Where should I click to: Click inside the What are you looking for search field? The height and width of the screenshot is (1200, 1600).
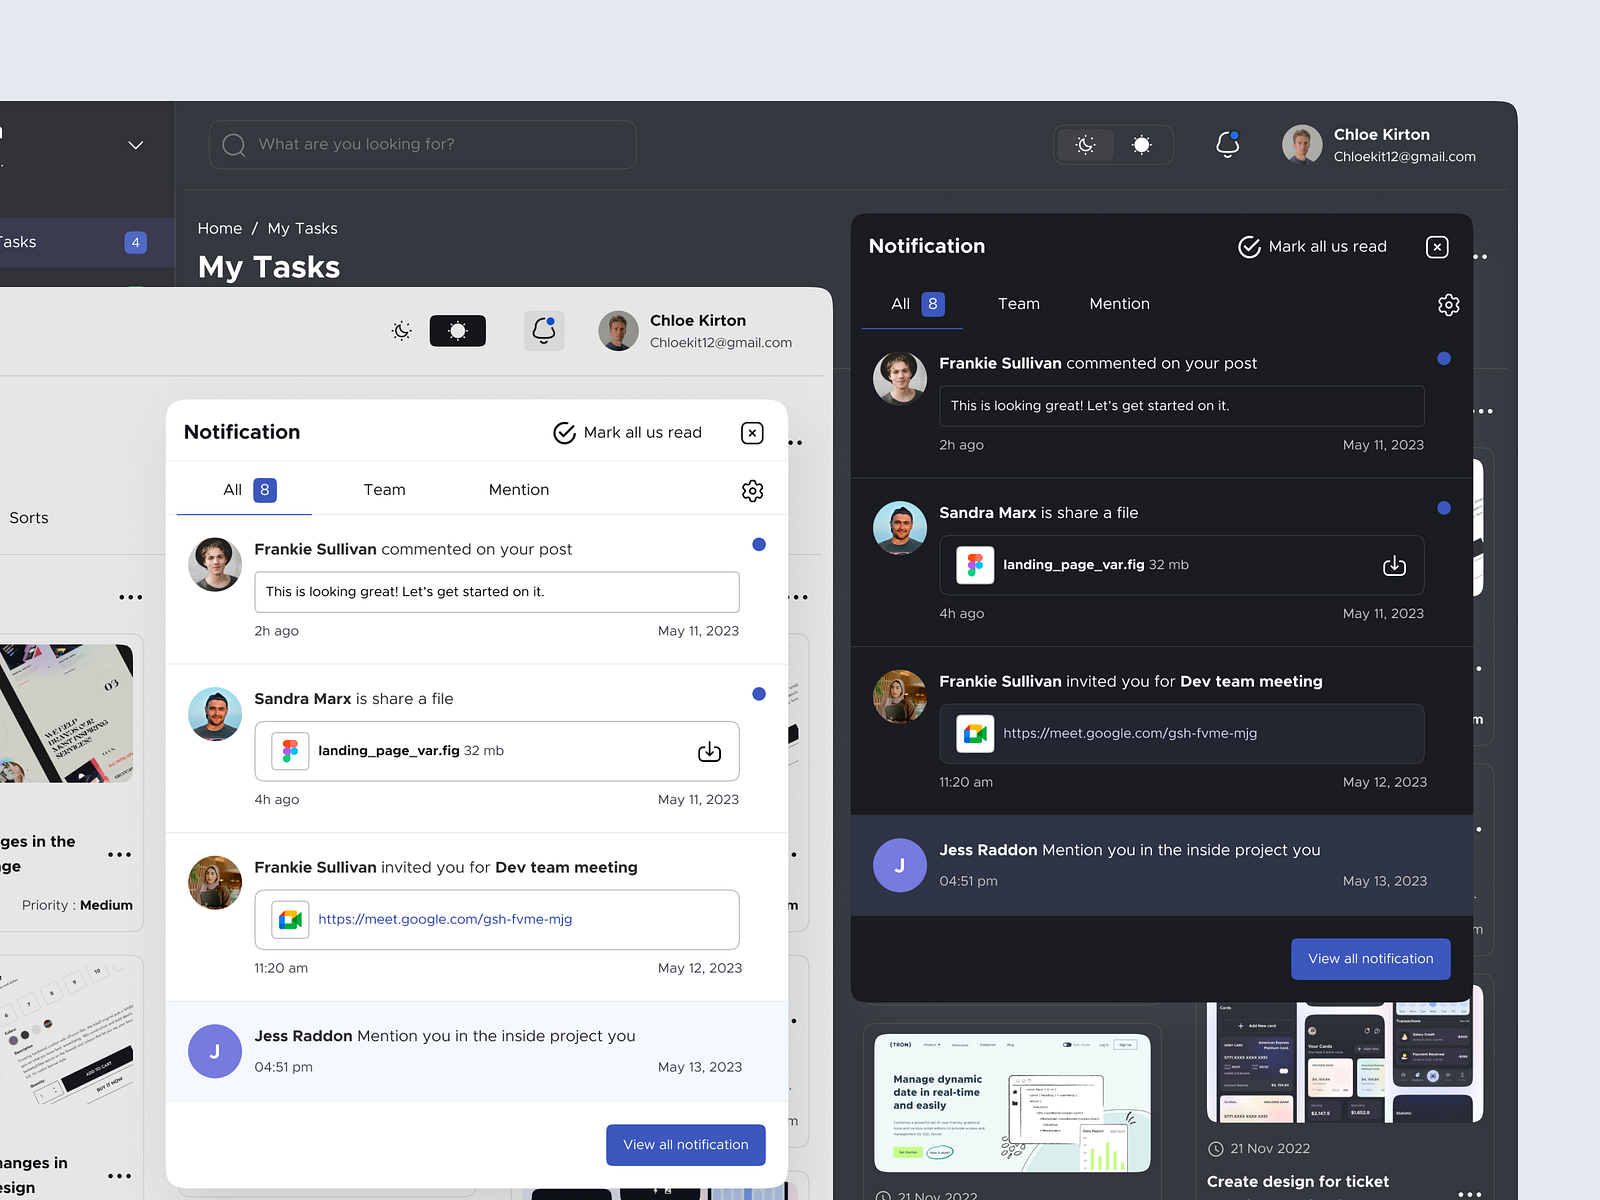(x=400, y=144)
